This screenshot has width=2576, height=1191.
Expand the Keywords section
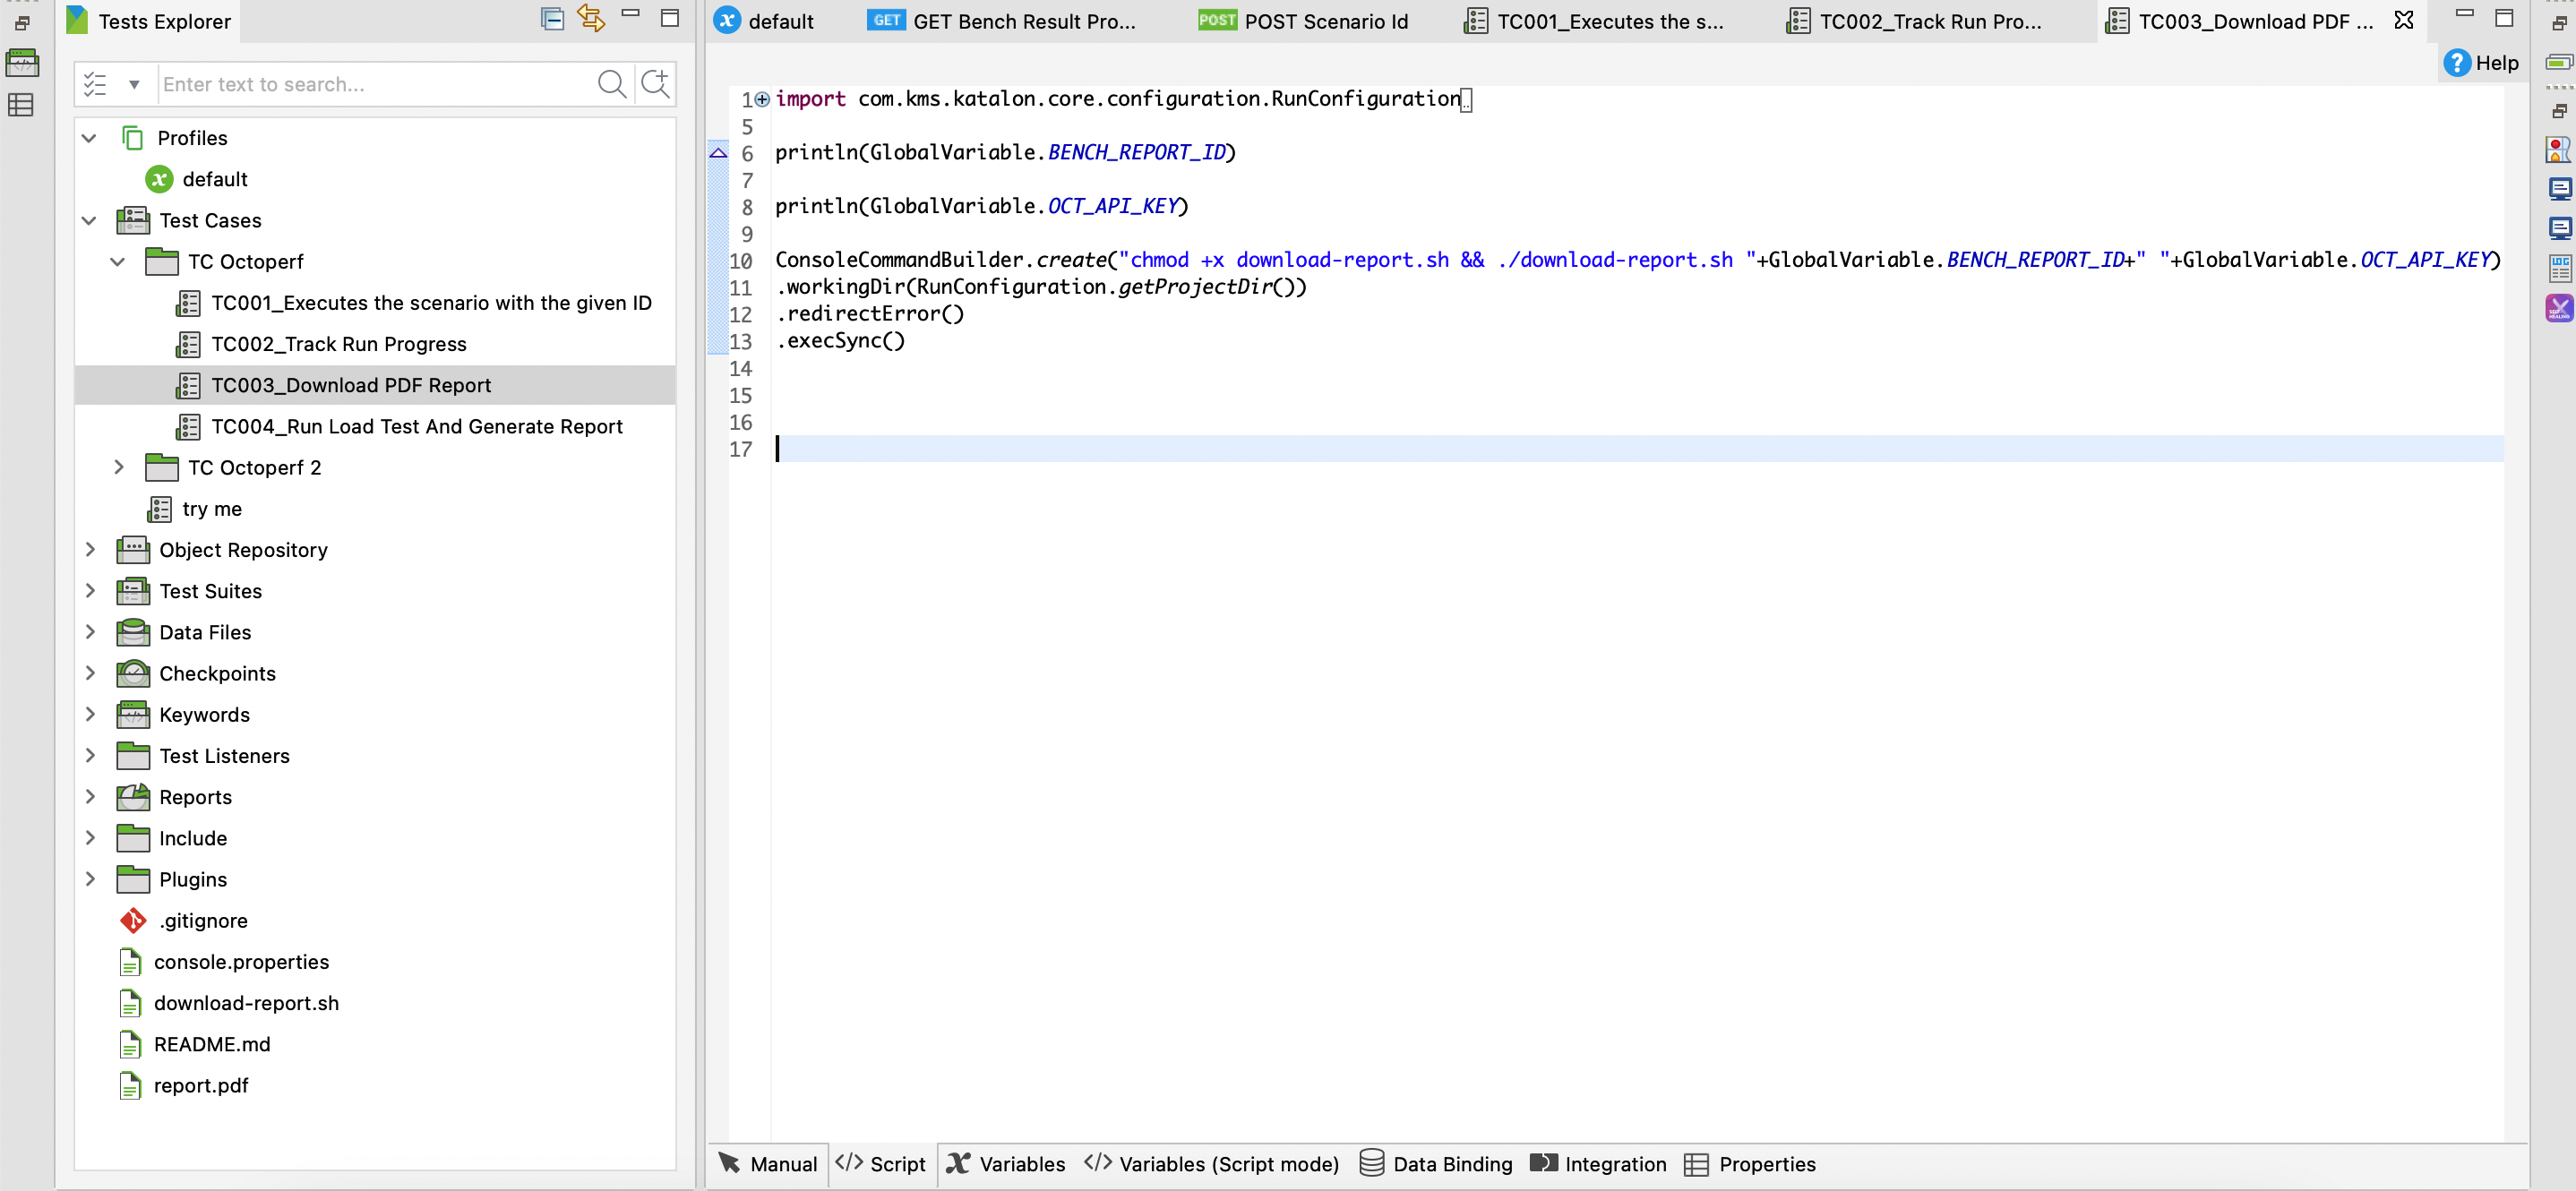[90, 713]
